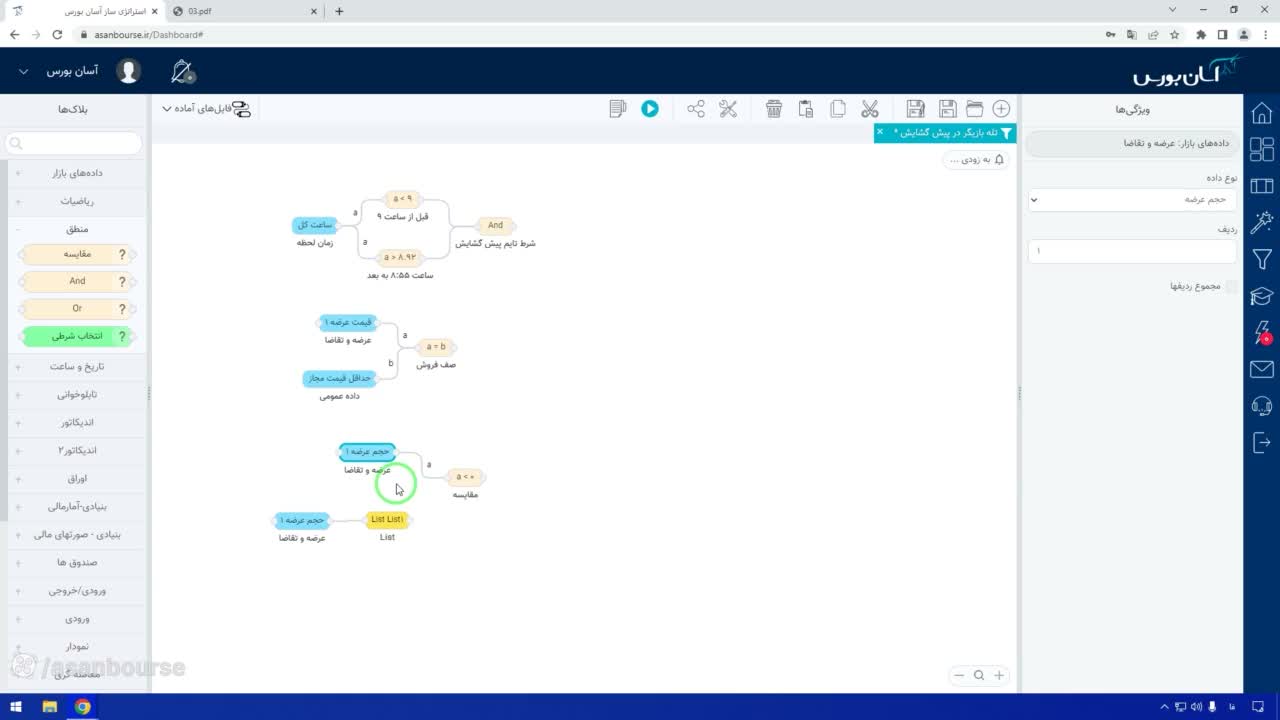This screenshot has width=1280, height=720.
Task: Collapse the منطق block category
Action: 77,229
